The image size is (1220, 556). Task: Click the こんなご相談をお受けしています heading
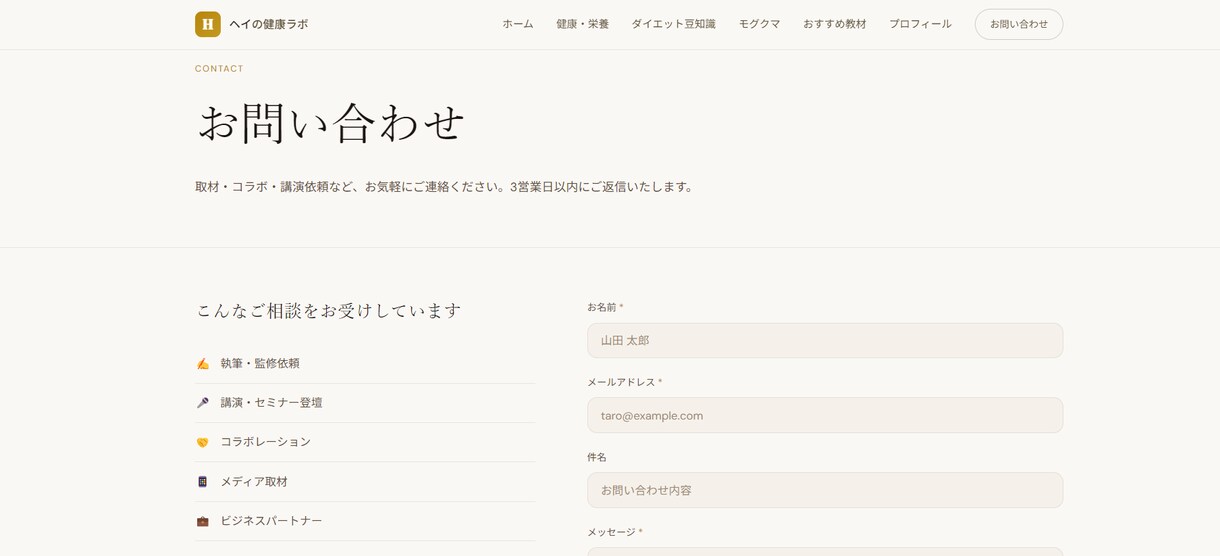[x=329, y=311]
